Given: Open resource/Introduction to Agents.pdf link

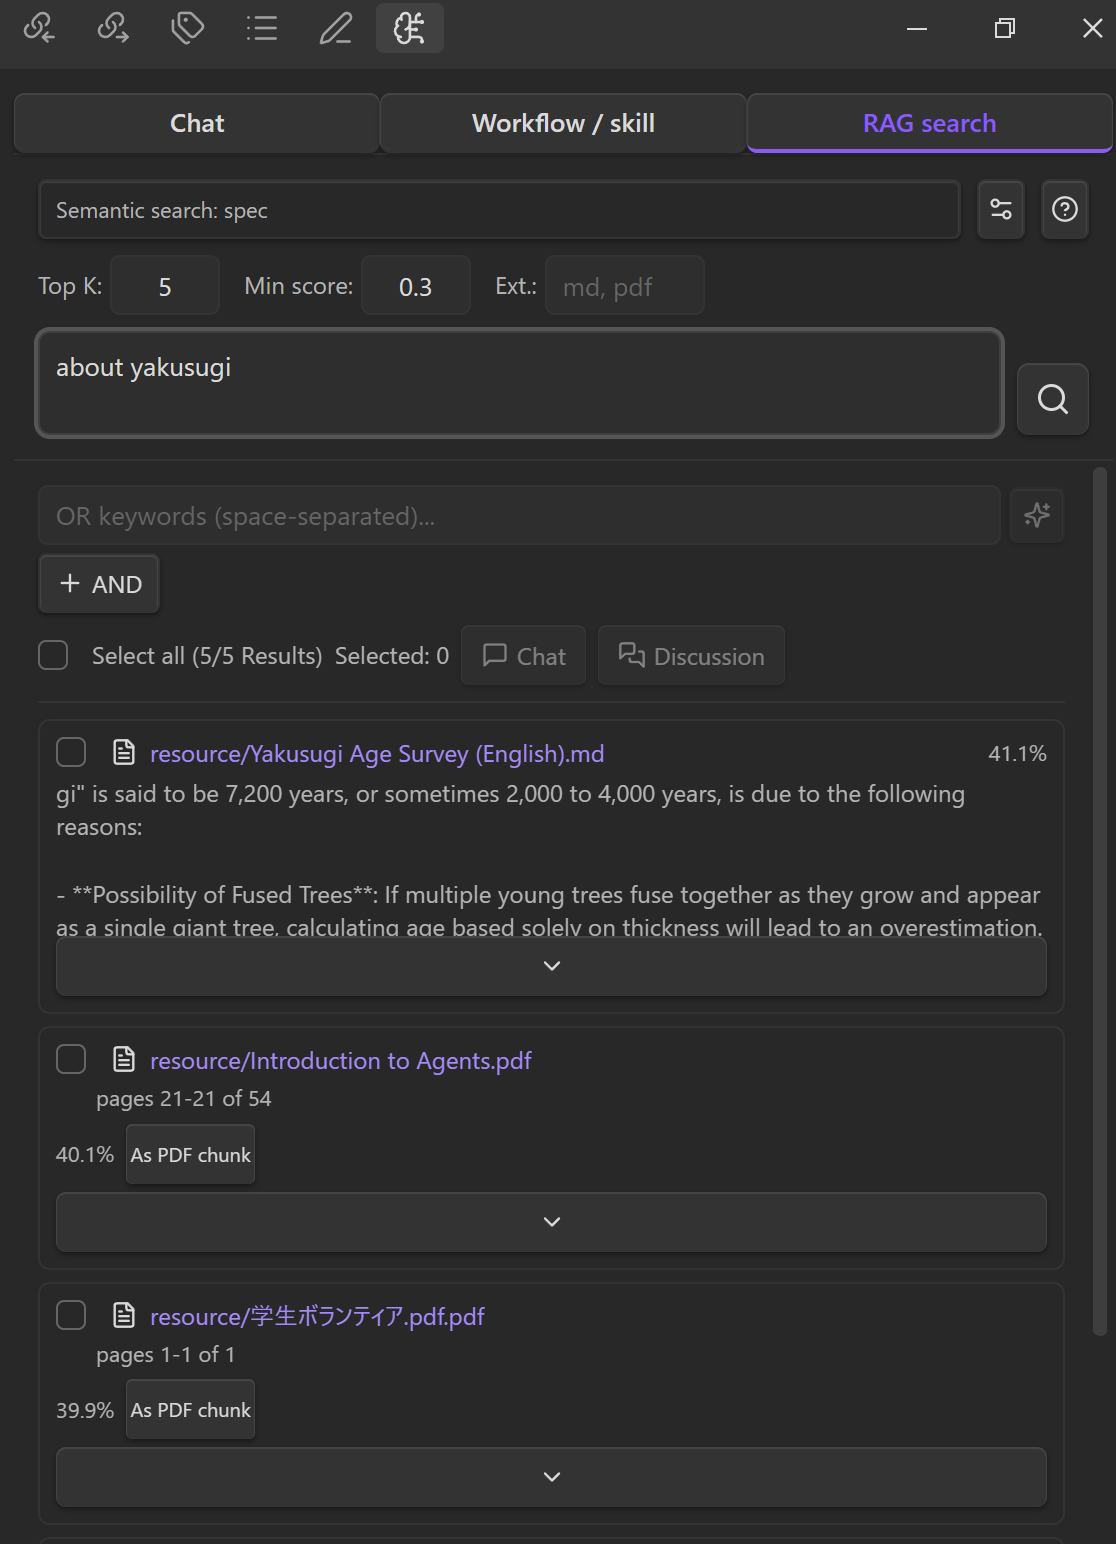Looking at the screenshot, I should [x=341, y=1060].
